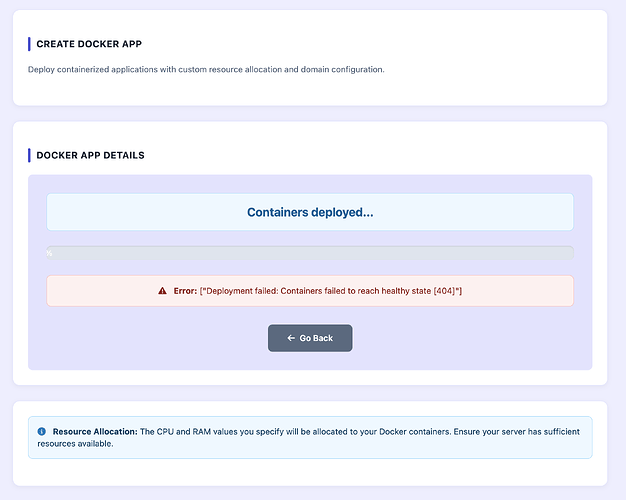Click the 'Containers deployed...' status banner
The width and height of the screenshot is (626, 500).
point(310,212)
